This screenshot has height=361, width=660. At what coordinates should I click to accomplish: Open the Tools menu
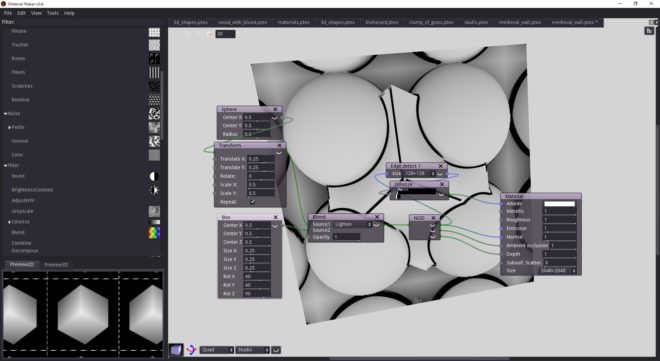53,13
